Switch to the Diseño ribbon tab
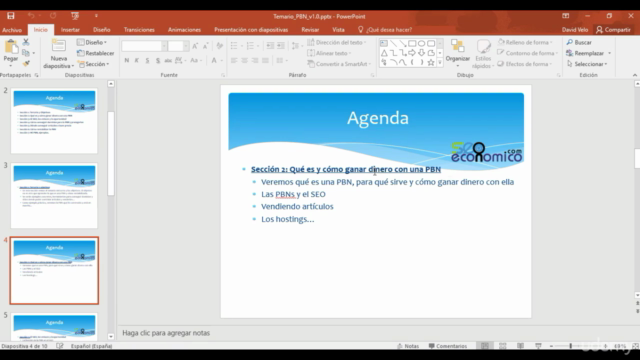640x360 pixels. pos(102,30)
